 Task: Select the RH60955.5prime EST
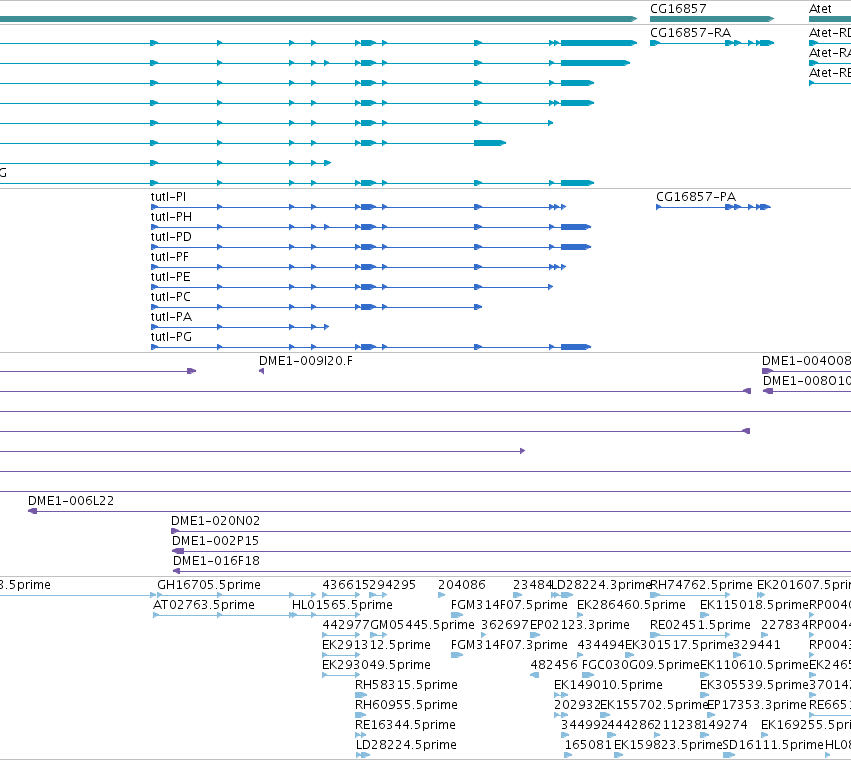pos(360,715)
